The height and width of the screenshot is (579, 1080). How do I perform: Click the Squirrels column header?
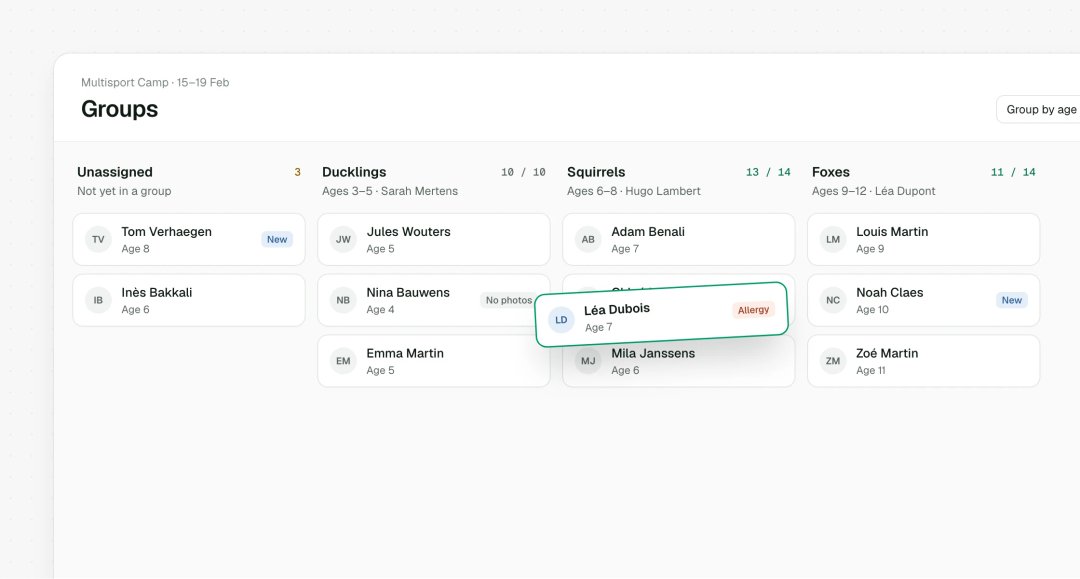[596, 172]
